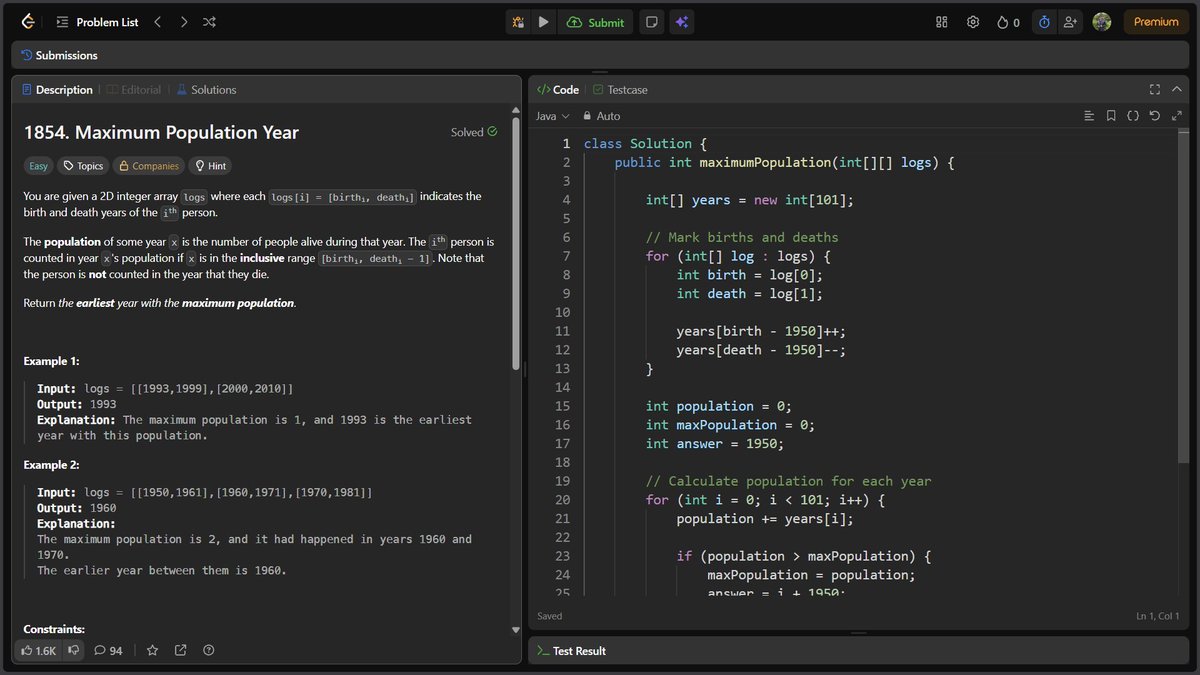
Task: Submit the solution
Action: pyautogui.click(x=595, y=22)
